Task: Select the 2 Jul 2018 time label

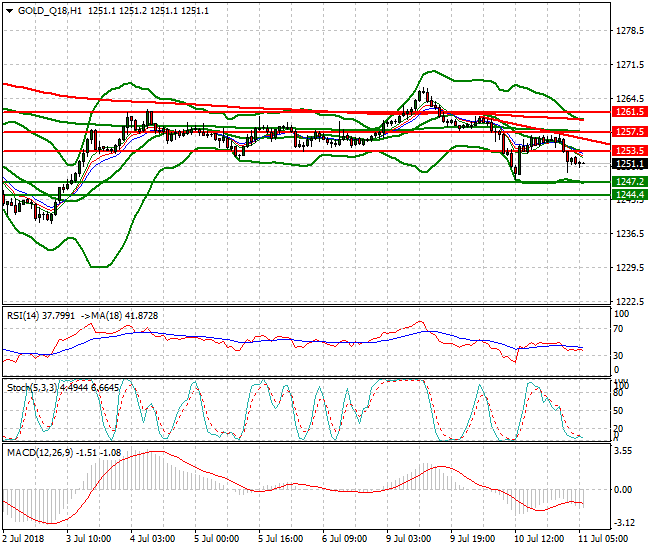Action: (23, 538)
